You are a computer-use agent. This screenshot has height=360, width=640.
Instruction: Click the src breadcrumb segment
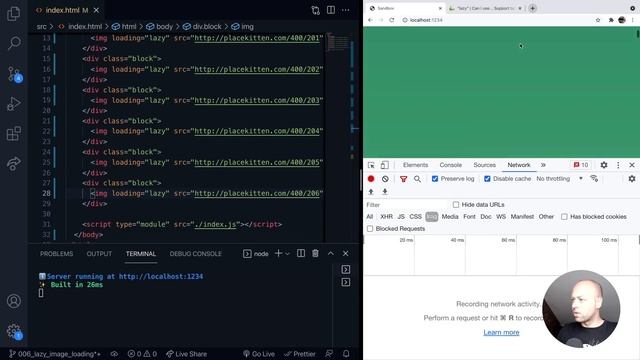(x=42, y=27)
